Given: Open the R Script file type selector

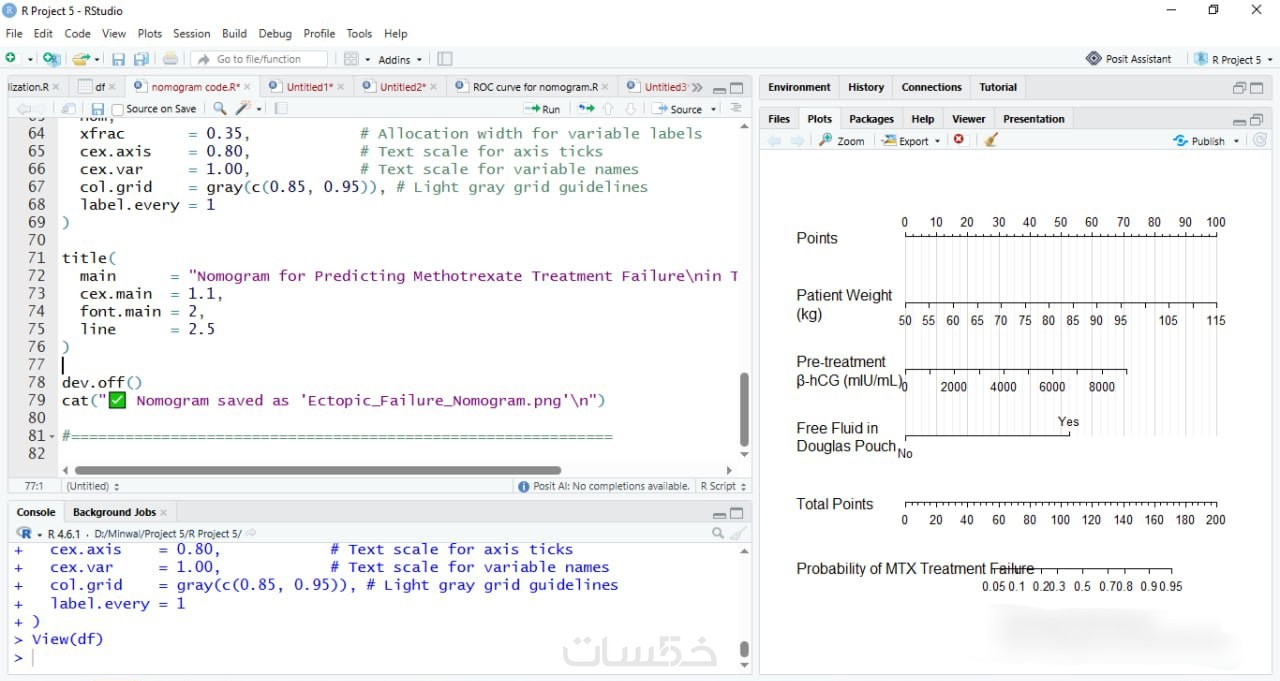Looking at the screenshot, I should pos(724,486).
